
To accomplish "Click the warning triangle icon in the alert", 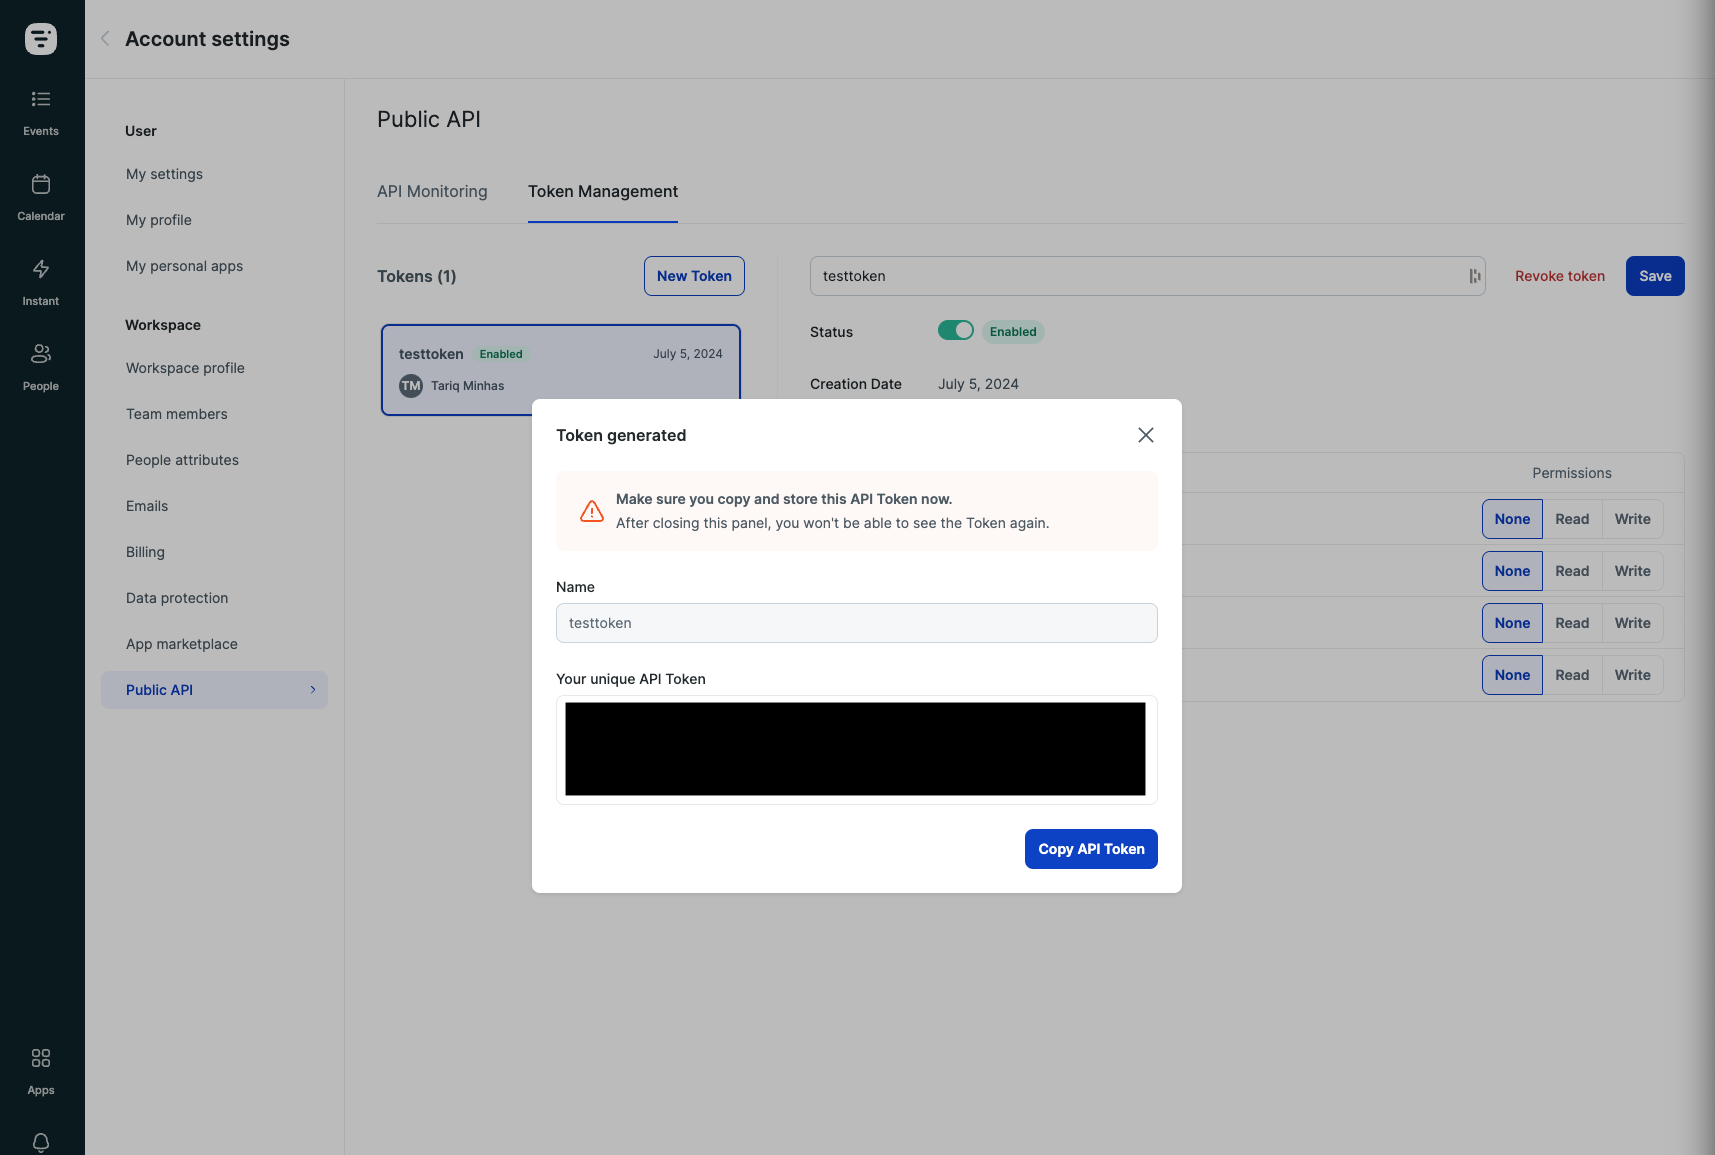I will [x=592, y=511].
